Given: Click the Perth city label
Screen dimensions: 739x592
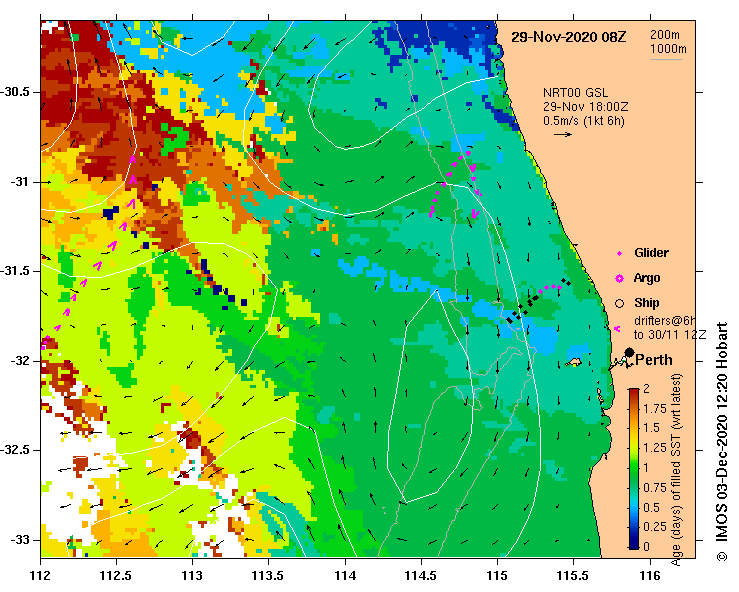Looking at the screenshot, I should (x=654, y=360).
